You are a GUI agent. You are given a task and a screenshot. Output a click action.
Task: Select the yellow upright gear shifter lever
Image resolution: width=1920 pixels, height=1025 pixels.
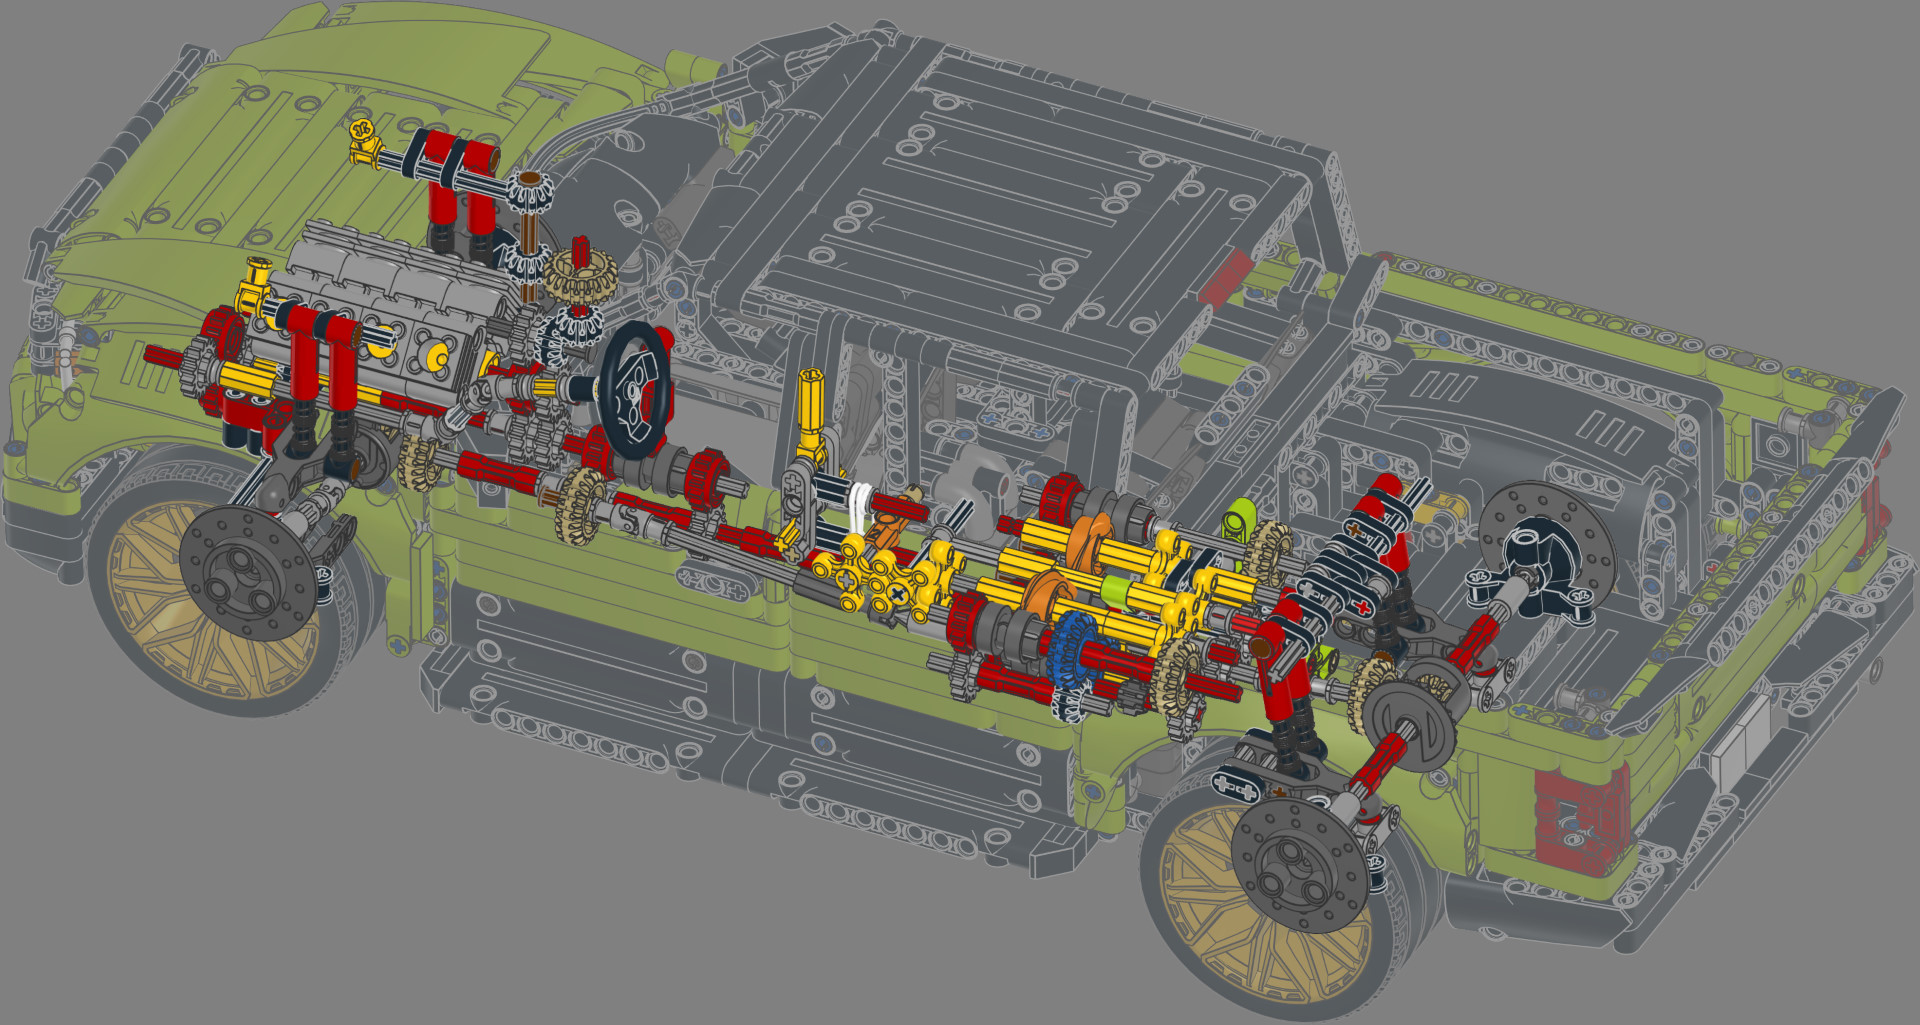(810, 413)
